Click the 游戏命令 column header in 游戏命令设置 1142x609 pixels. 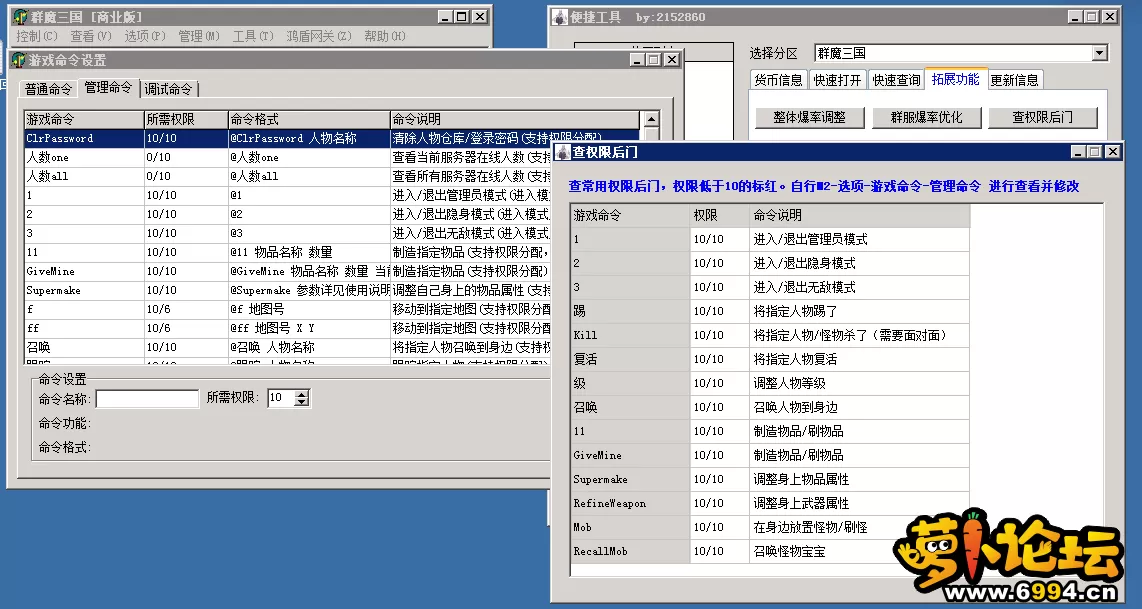pos(84,119)
